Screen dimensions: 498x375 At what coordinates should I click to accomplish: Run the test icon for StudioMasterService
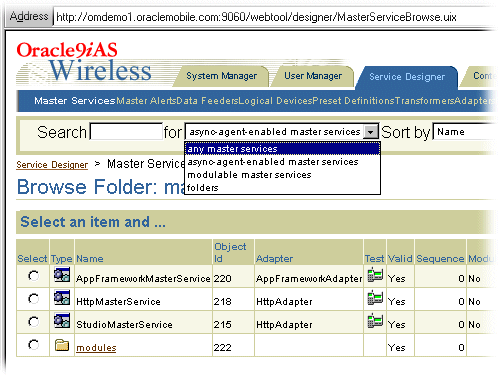click(375, 321)
